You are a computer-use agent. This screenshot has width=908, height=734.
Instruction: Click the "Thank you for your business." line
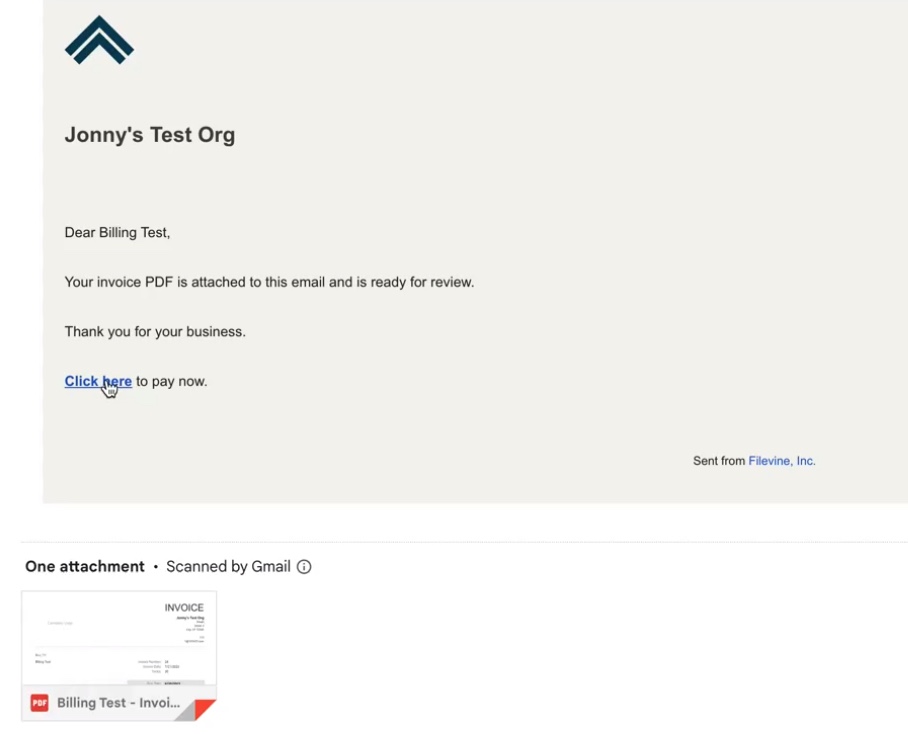click(x=155, y=332)
